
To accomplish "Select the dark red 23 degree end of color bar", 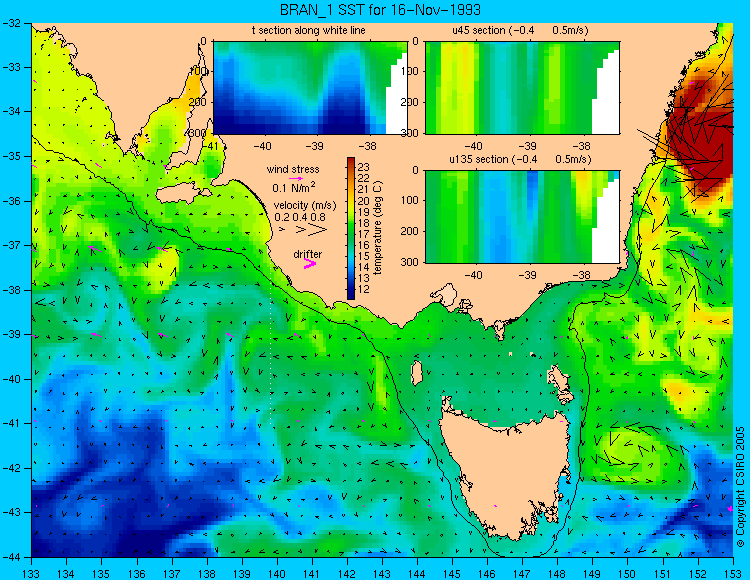I will [351, 161].
